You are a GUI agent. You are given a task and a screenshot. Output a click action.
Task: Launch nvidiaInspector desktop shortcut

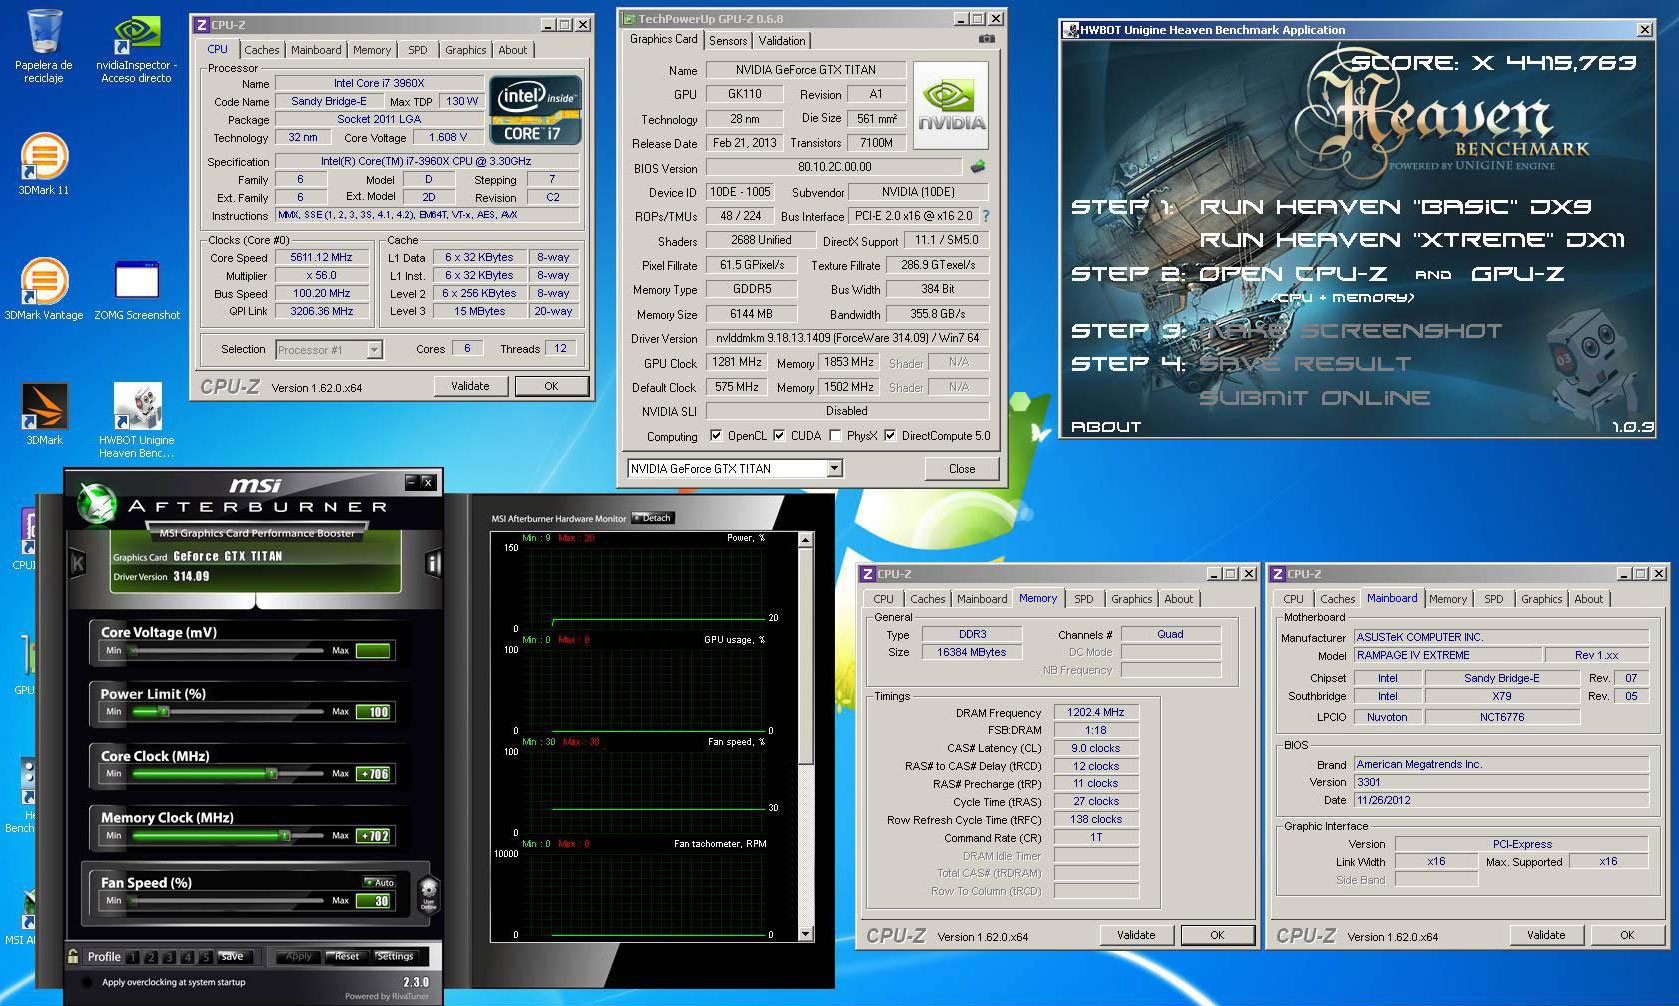coord(136,48)
